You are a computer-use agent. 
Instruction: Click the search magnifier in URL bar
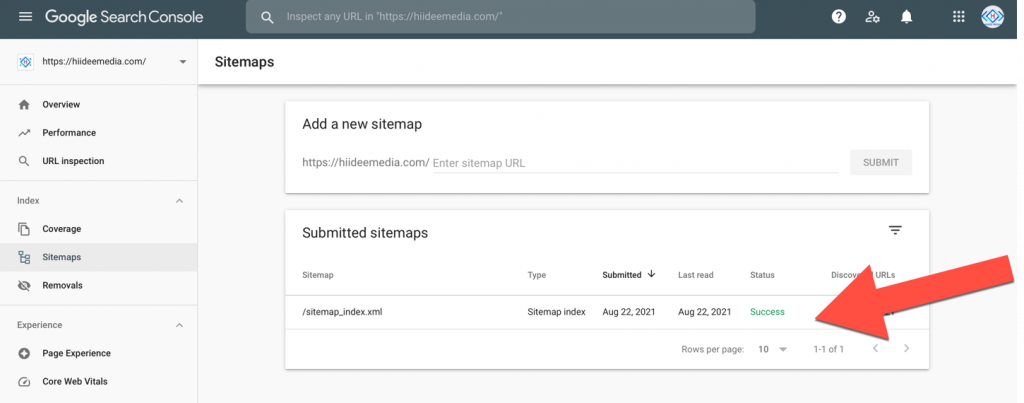(x=266, y=17)
